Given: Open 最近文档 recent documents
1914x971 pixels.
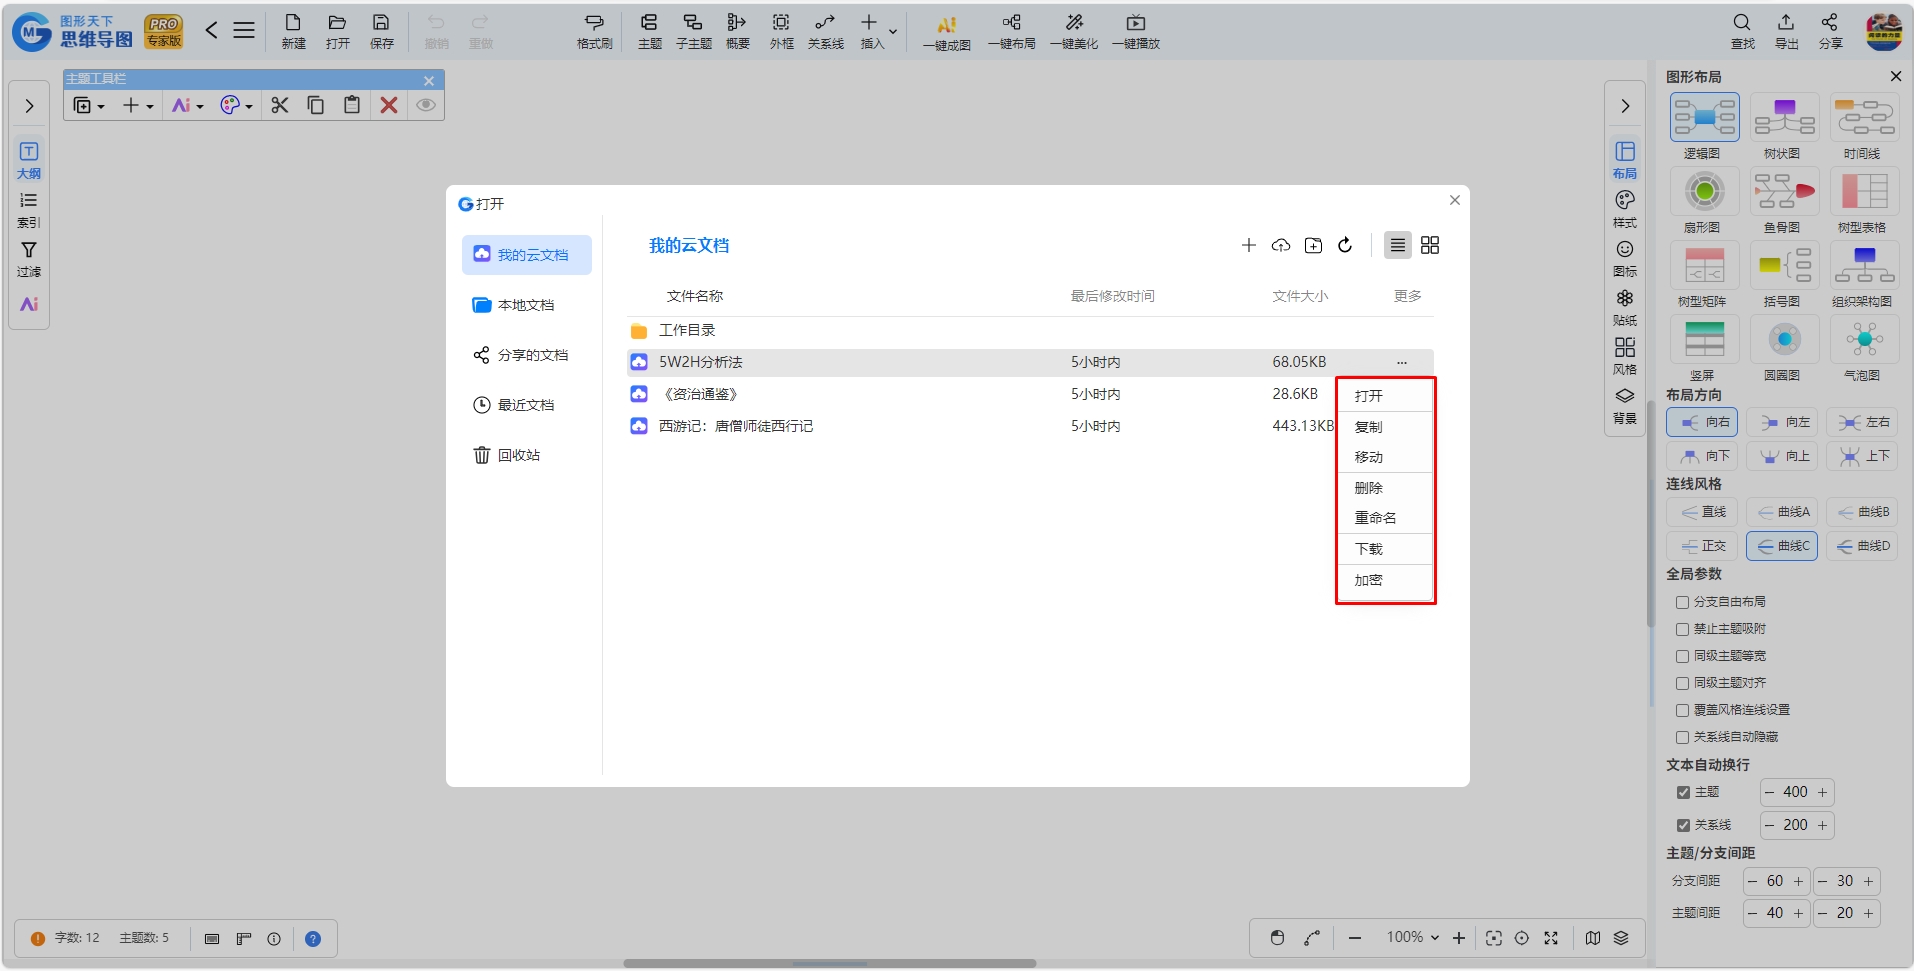Looking at the screenshot, I should click(x=527, y=405).
